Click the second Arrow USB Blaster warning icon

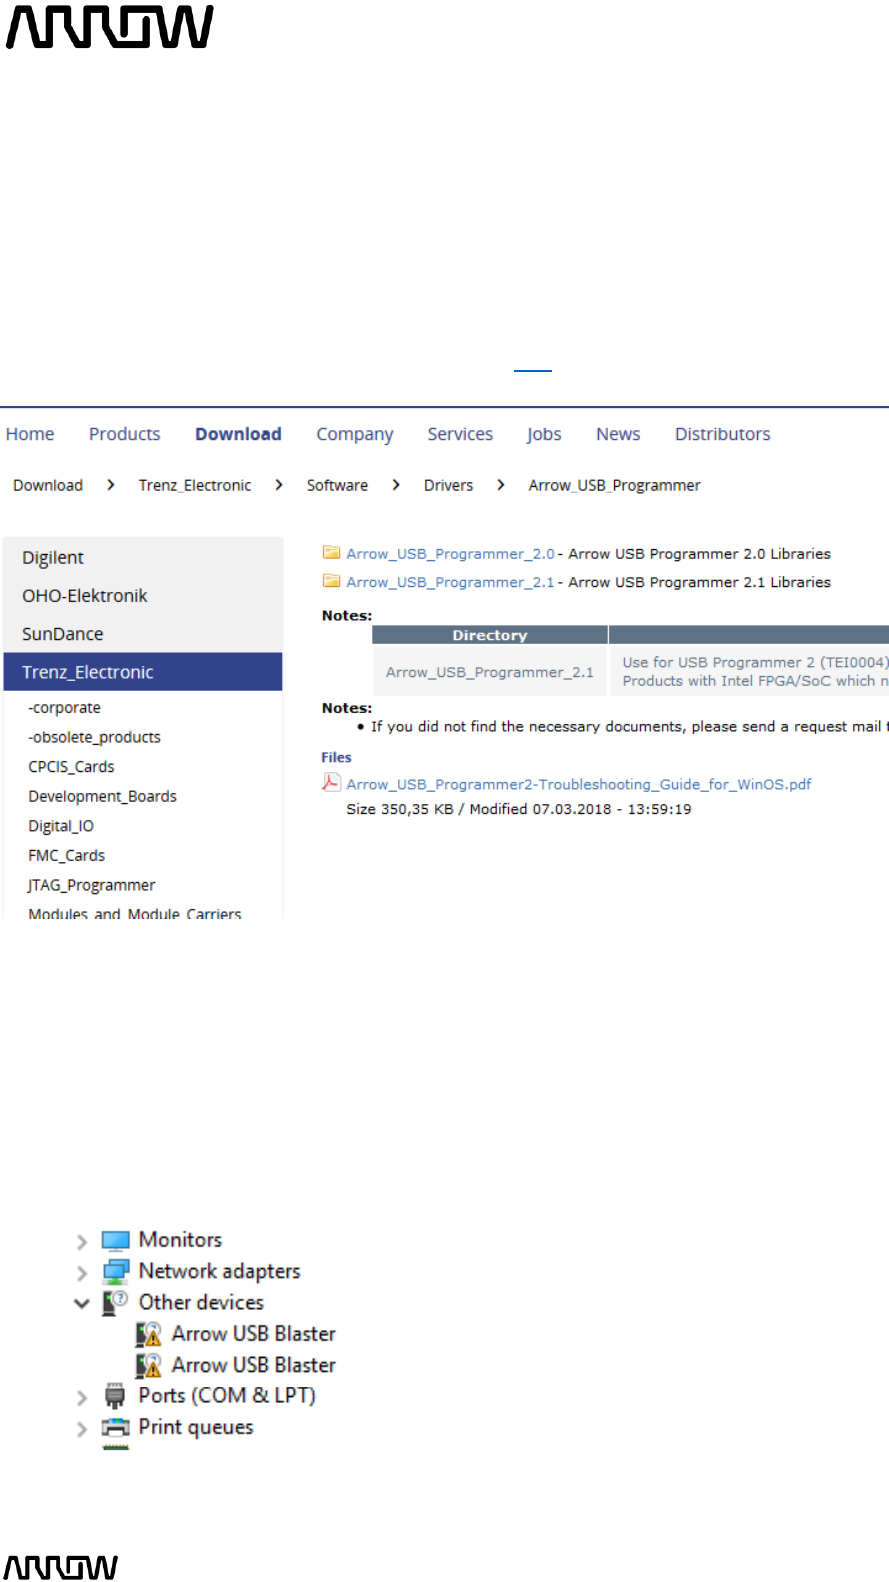pyautogui.click(x=149, y=1365)
